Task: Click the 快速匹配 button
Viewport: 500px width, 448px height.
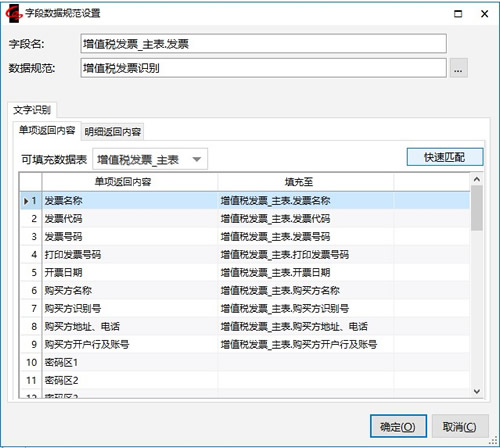Action: pyautogui.click(x=445, y=157)
